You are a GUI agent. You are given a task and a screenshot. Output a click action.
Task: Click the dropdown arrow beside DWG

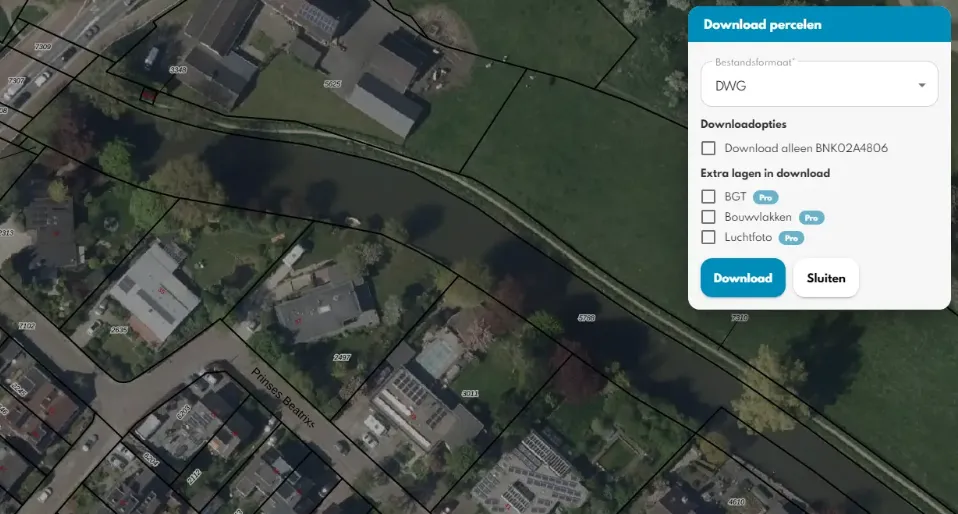(x=921, y=85)
